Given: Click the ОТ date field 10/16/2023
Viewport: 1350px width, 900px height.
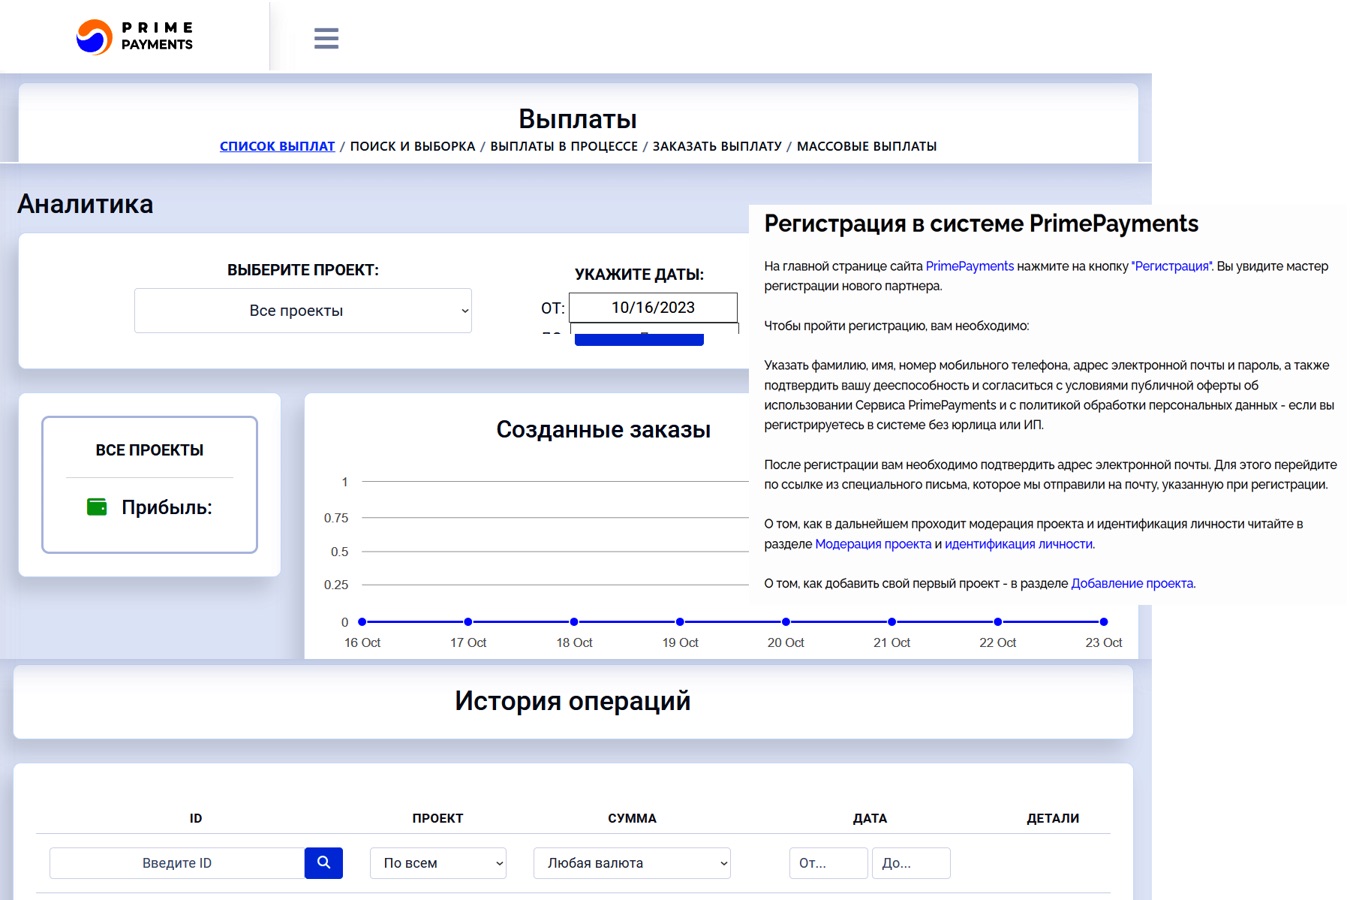Looking at the screenshot, I should 653,307.
